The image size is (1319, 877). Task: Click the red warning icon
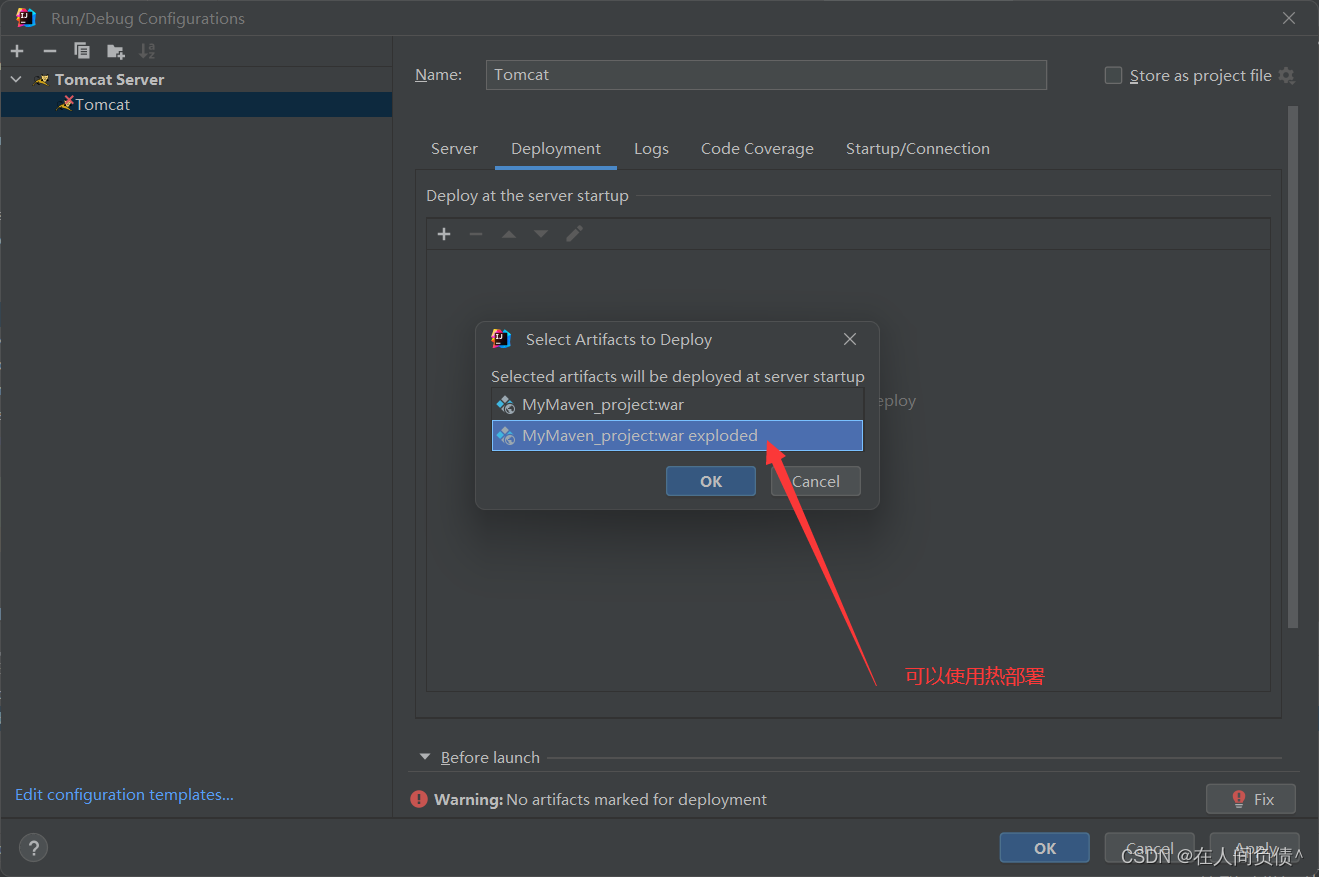(x=419, y=799)
